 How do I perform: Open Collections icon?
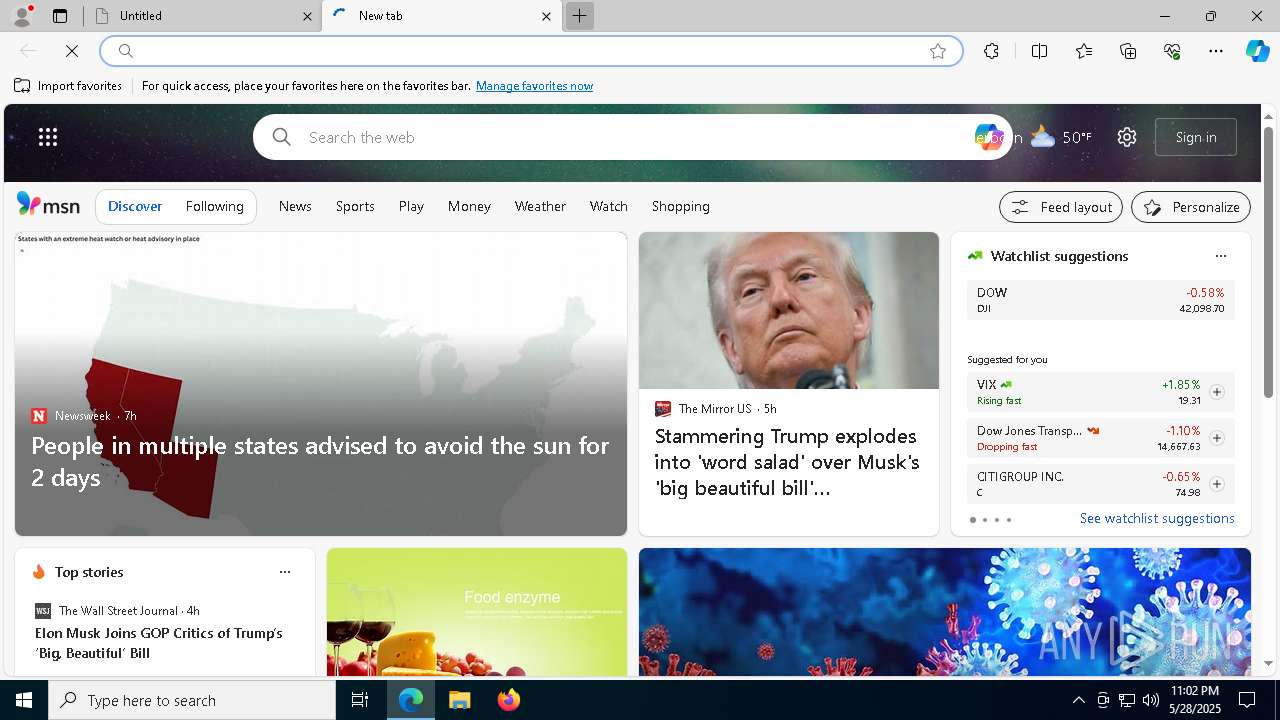(x=1128, y=51)
